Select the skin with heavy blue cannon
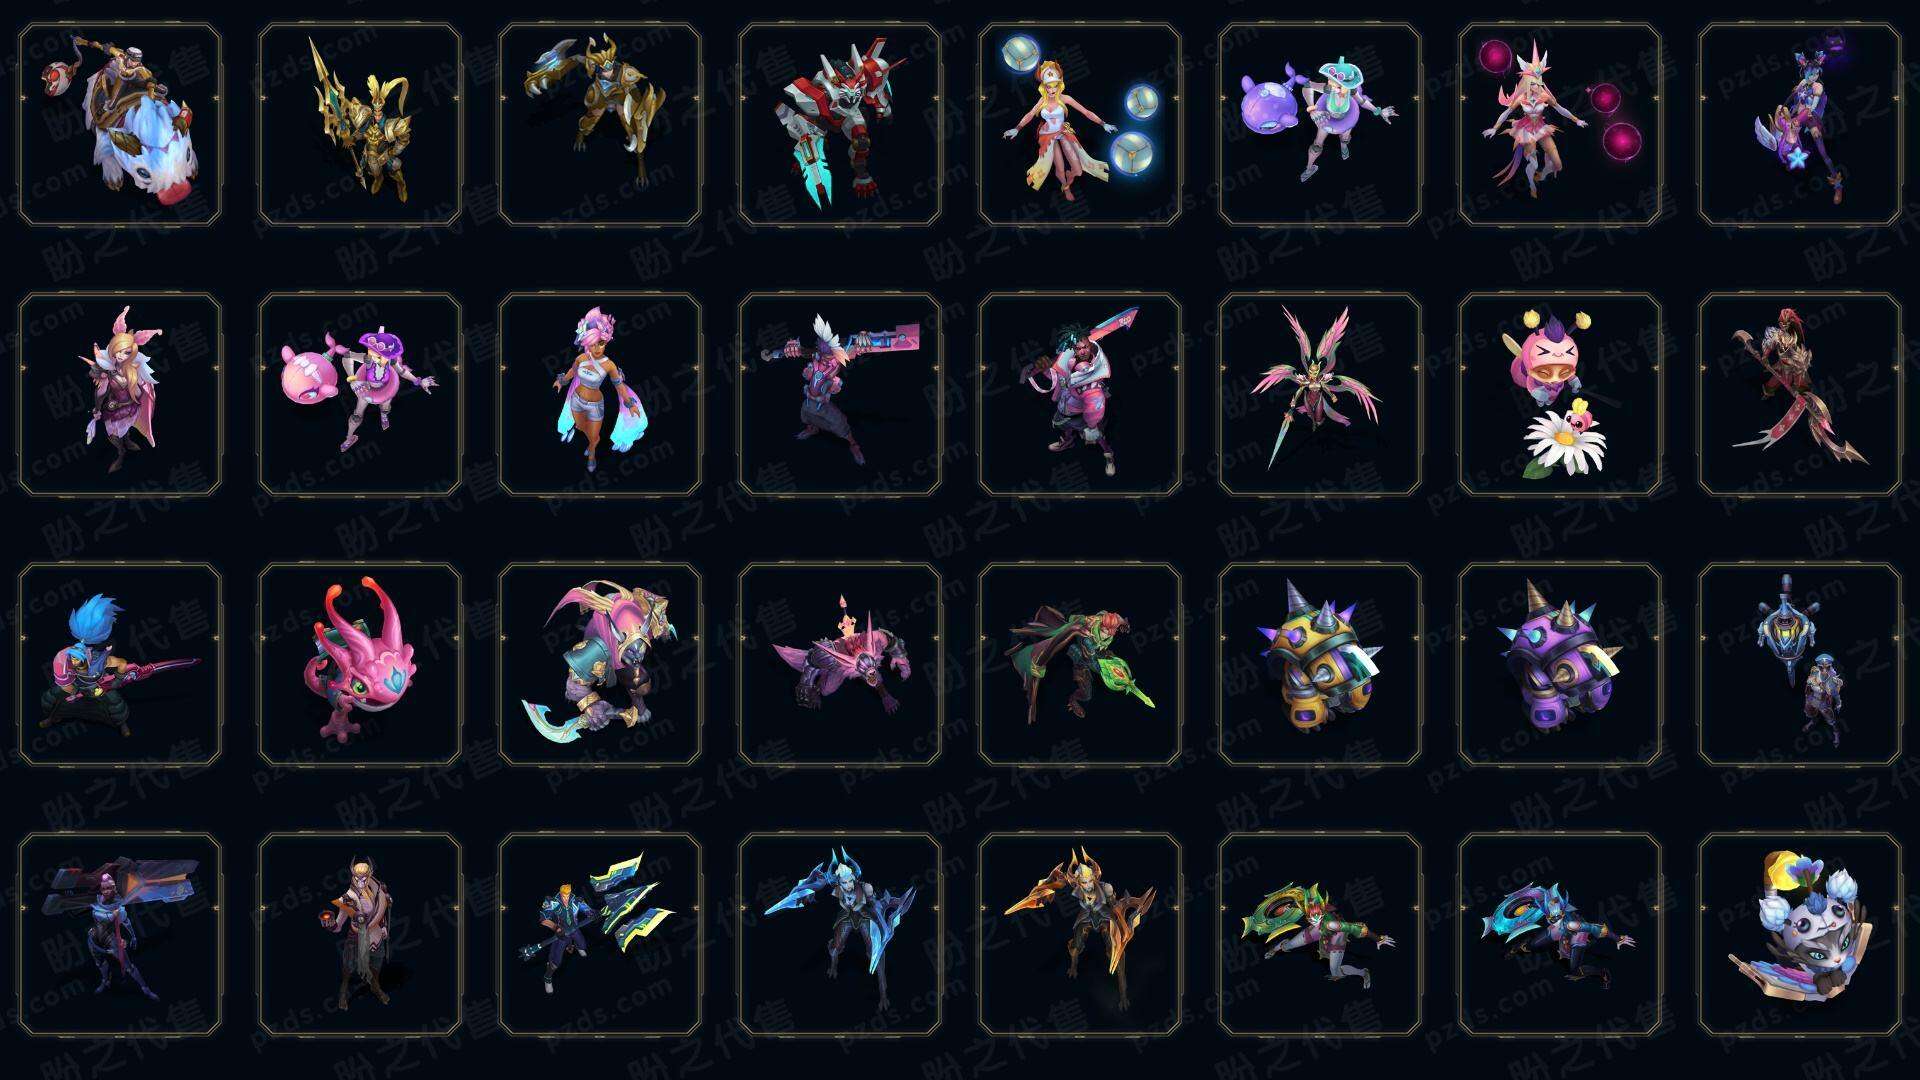The height and width of the screenshot is (1080, 1920). tap(120, 935)
